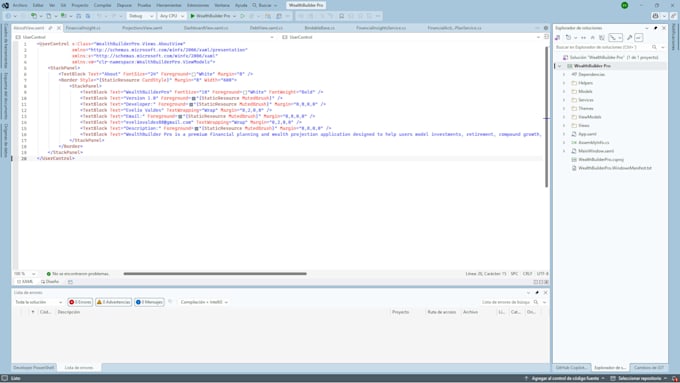Click the editor settings gear icon at tab row

pos(546,28)
